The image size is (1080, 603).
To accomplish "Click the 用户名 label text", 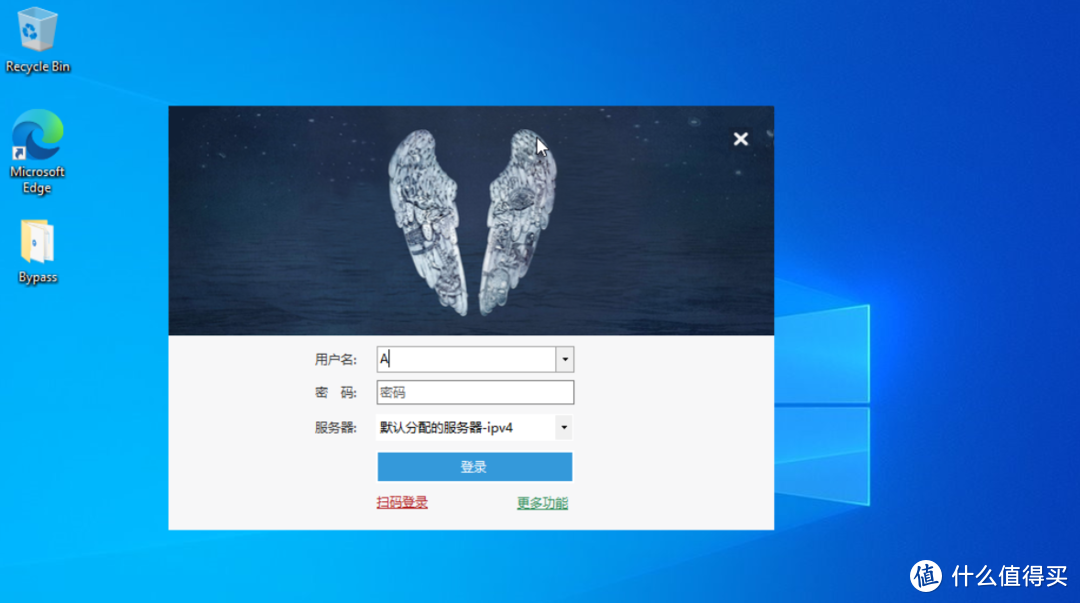I will [x=335, y=360].
